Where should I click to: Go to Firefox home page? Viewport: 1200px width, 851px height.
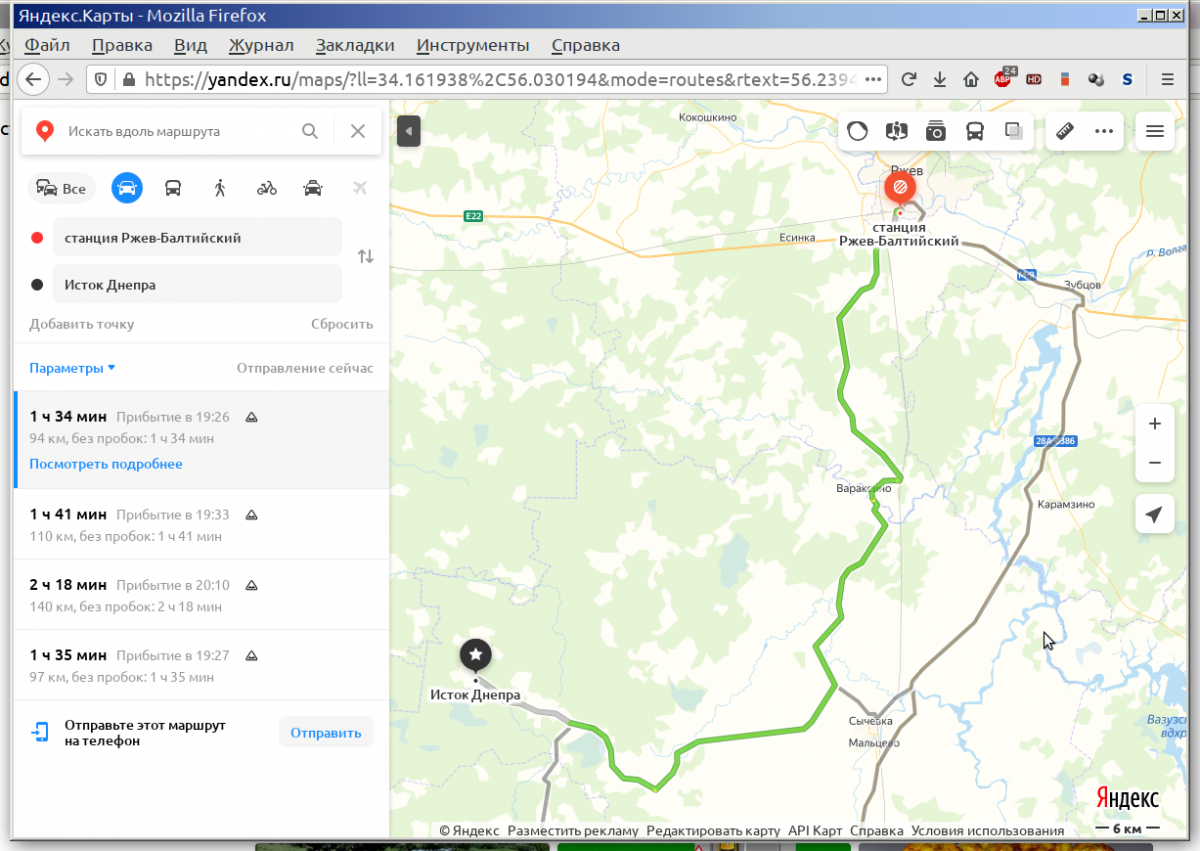point(971,79)
